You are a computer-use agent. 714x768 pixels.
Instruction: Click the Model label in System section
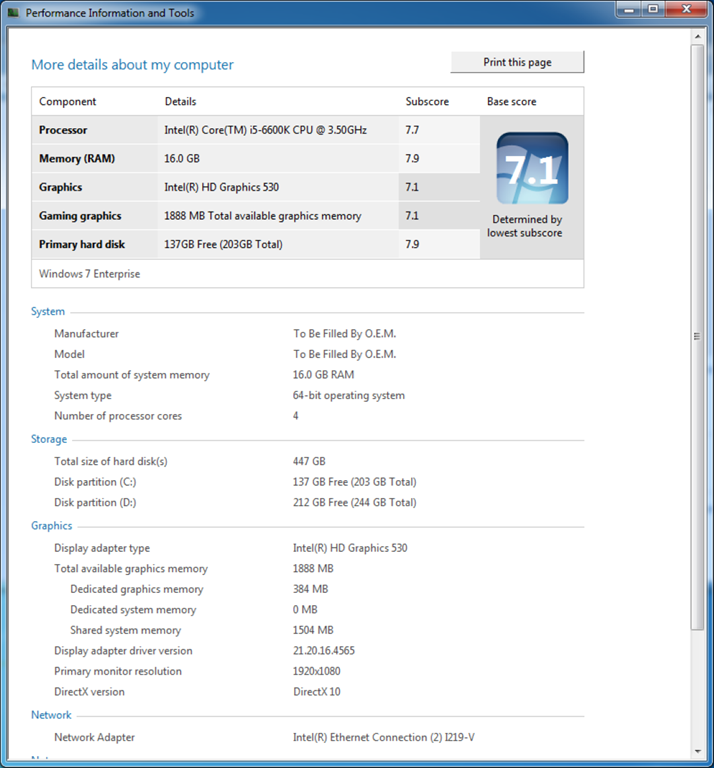pos(69,354)
